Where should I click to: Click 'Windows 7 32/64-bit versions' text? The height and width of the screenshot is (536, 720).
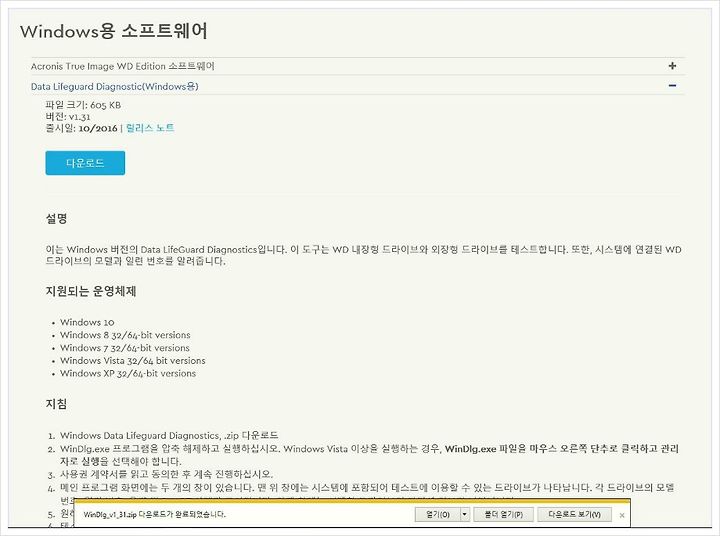pos(124,348)
